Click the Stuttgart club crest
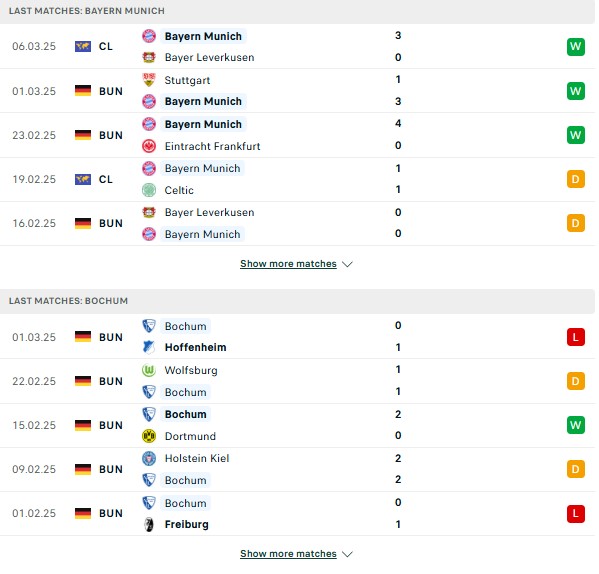The width and height of the screenshot is (599, 574). point(149,80)
